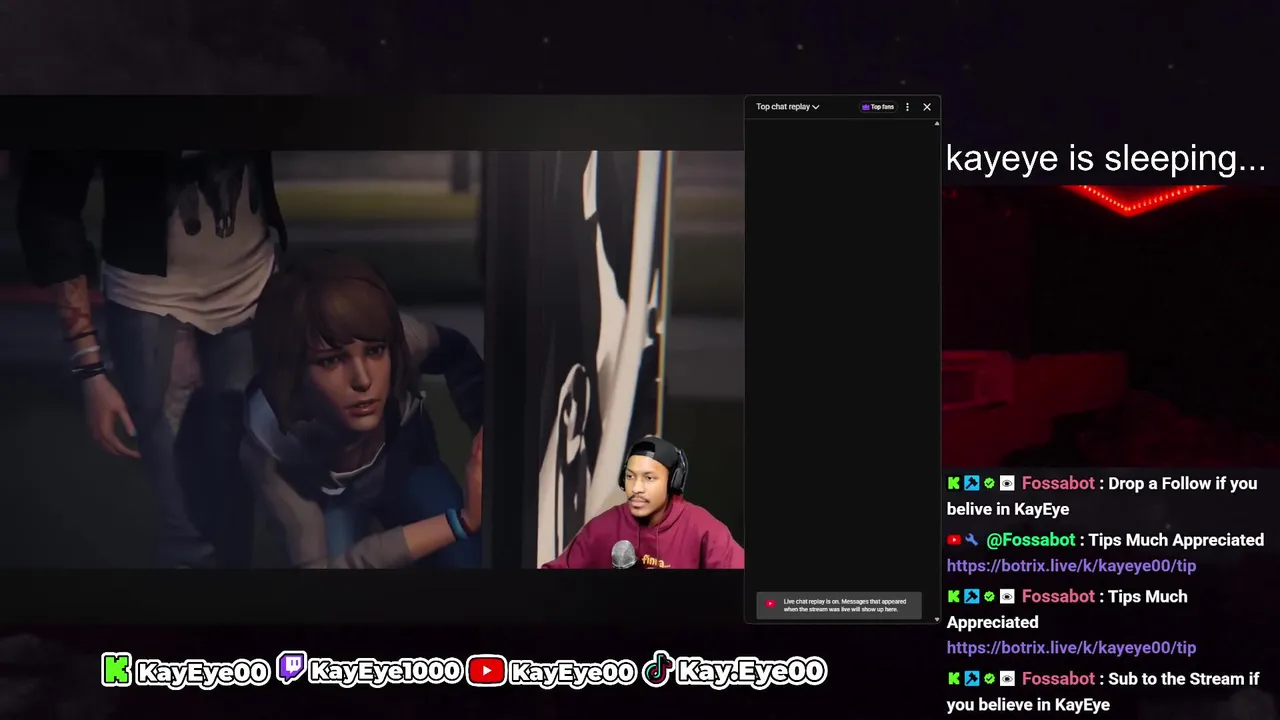
Task: Click the eye badge on 'Sub to the Stream' message
Action: [x=1007, y=680]
